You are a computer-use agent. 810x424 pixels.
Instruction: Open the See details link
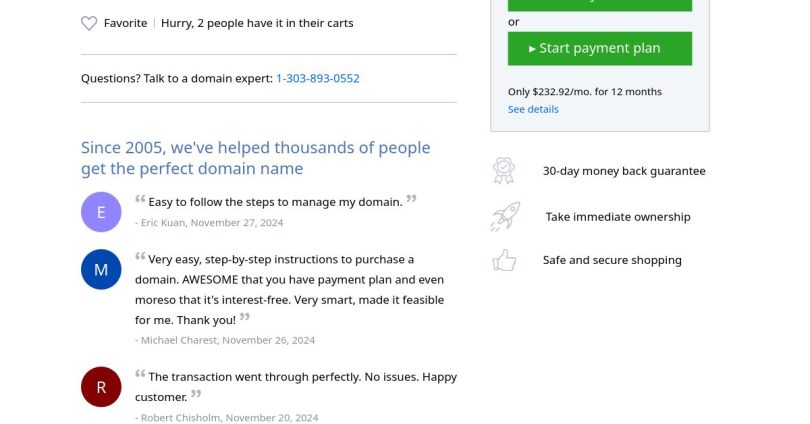click(x=533, y=109)
